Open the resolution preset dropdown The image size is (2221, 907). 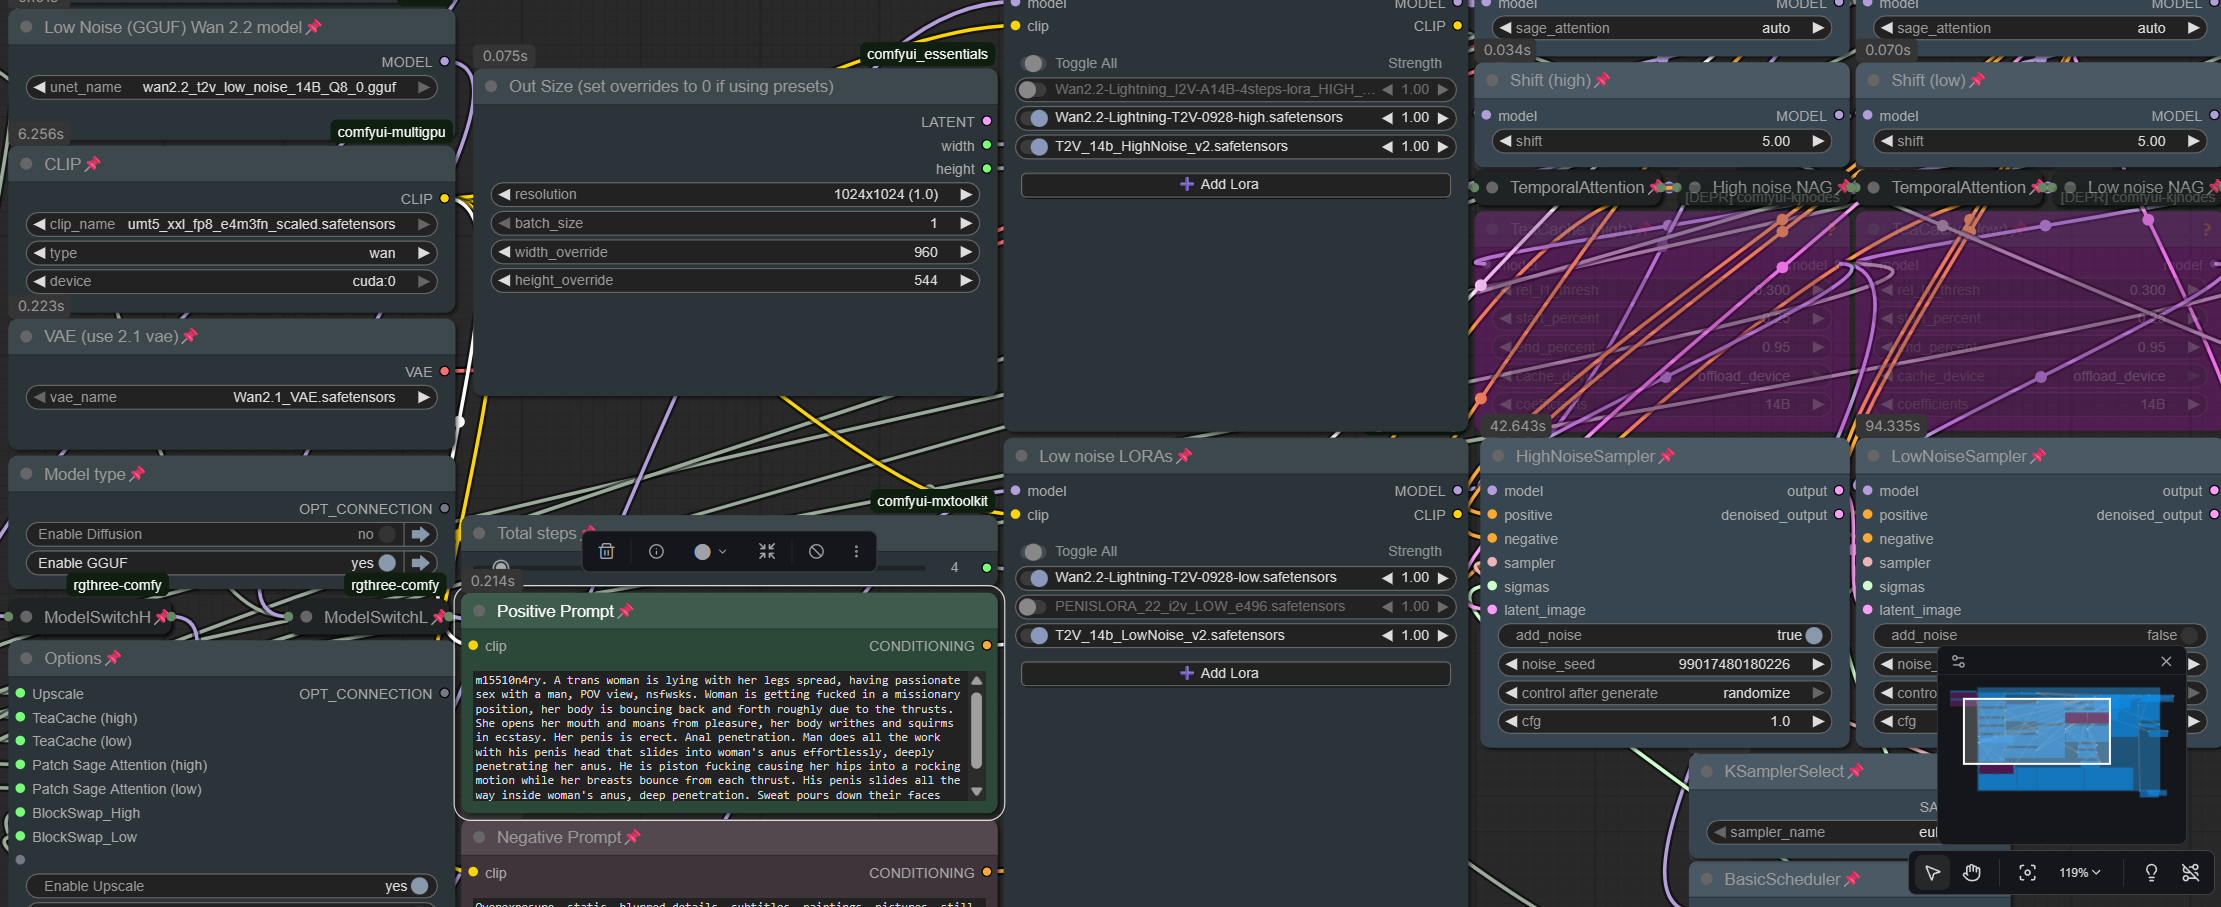click(735, 195)
